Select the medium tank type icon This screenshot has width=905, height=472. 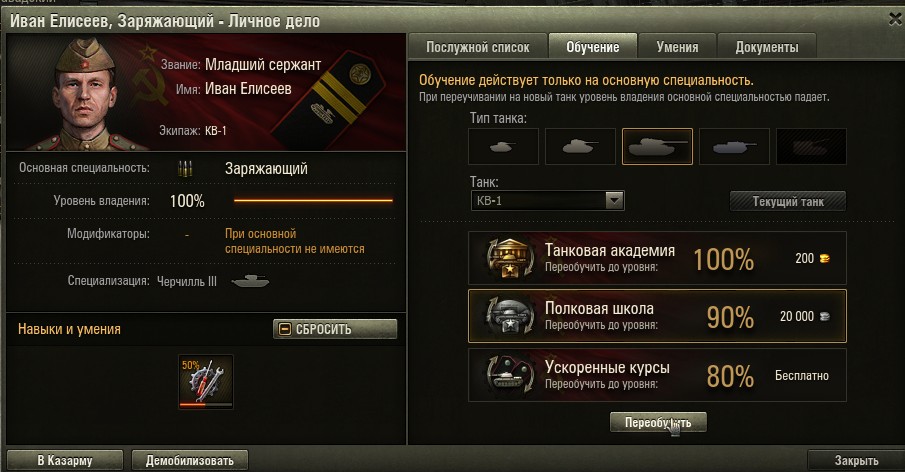coord(580,147)
